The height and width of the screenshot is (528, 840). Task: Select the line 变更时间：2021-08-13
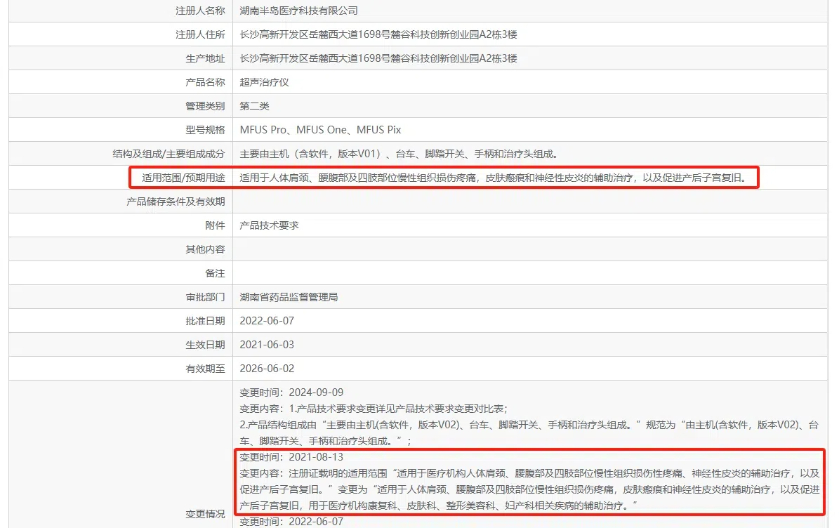(x=291, y=457)
